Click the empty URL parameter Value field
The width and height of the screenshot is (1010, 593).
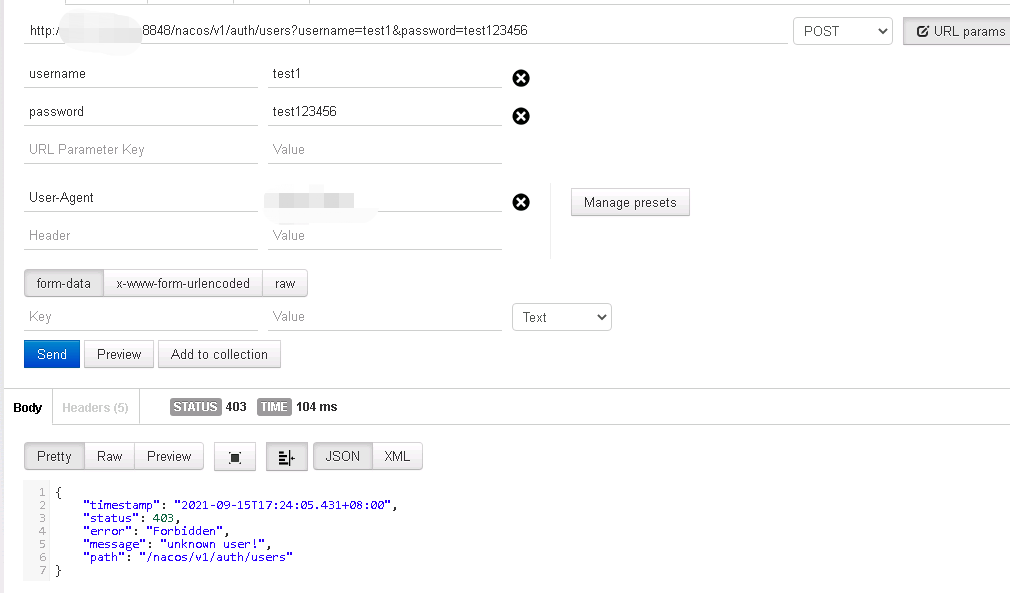(x=385, y=150)
